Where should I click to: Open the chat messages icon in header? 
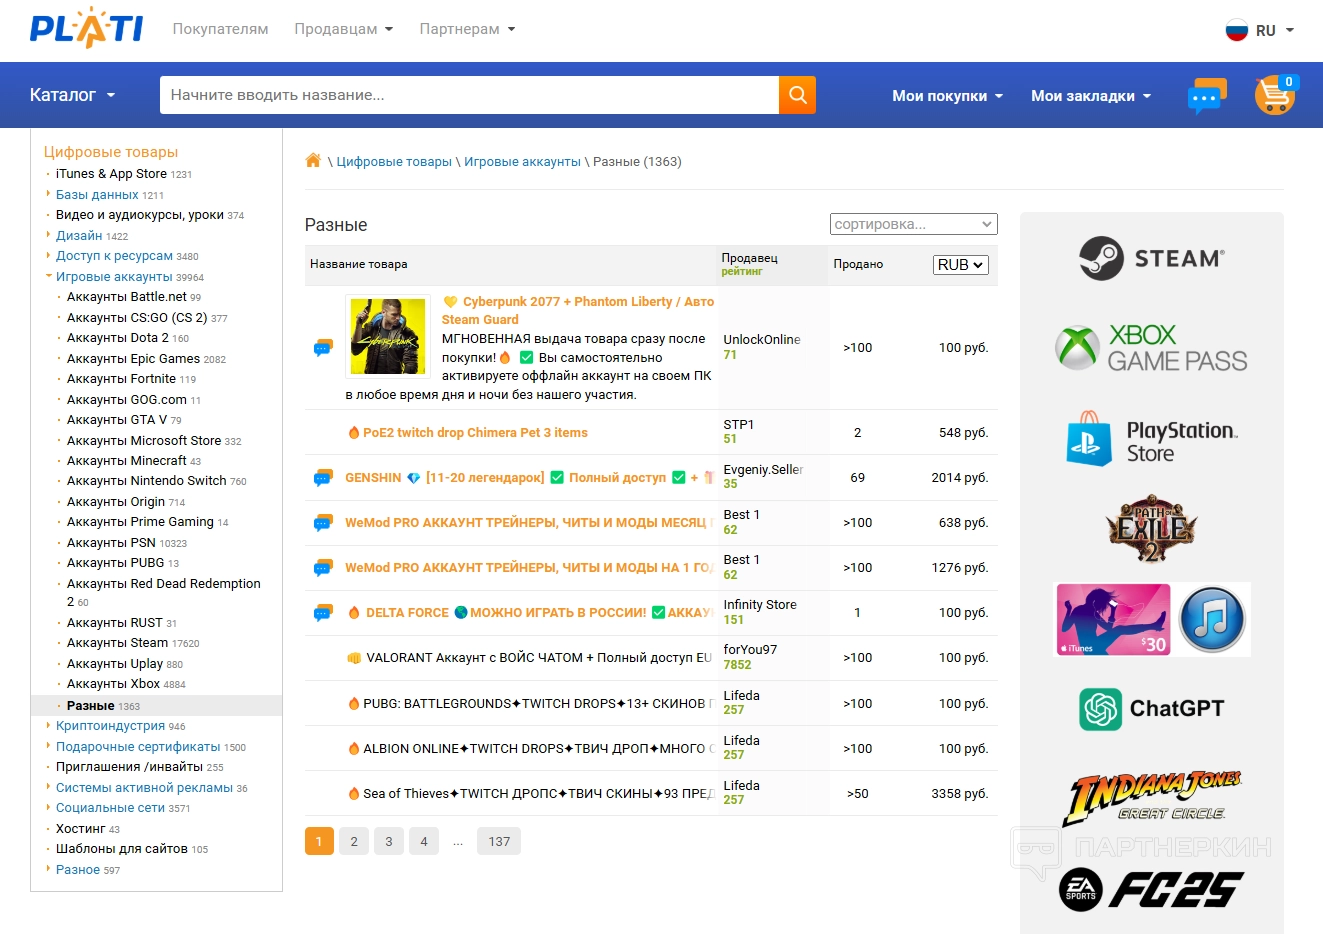[x=1206, y=96]
